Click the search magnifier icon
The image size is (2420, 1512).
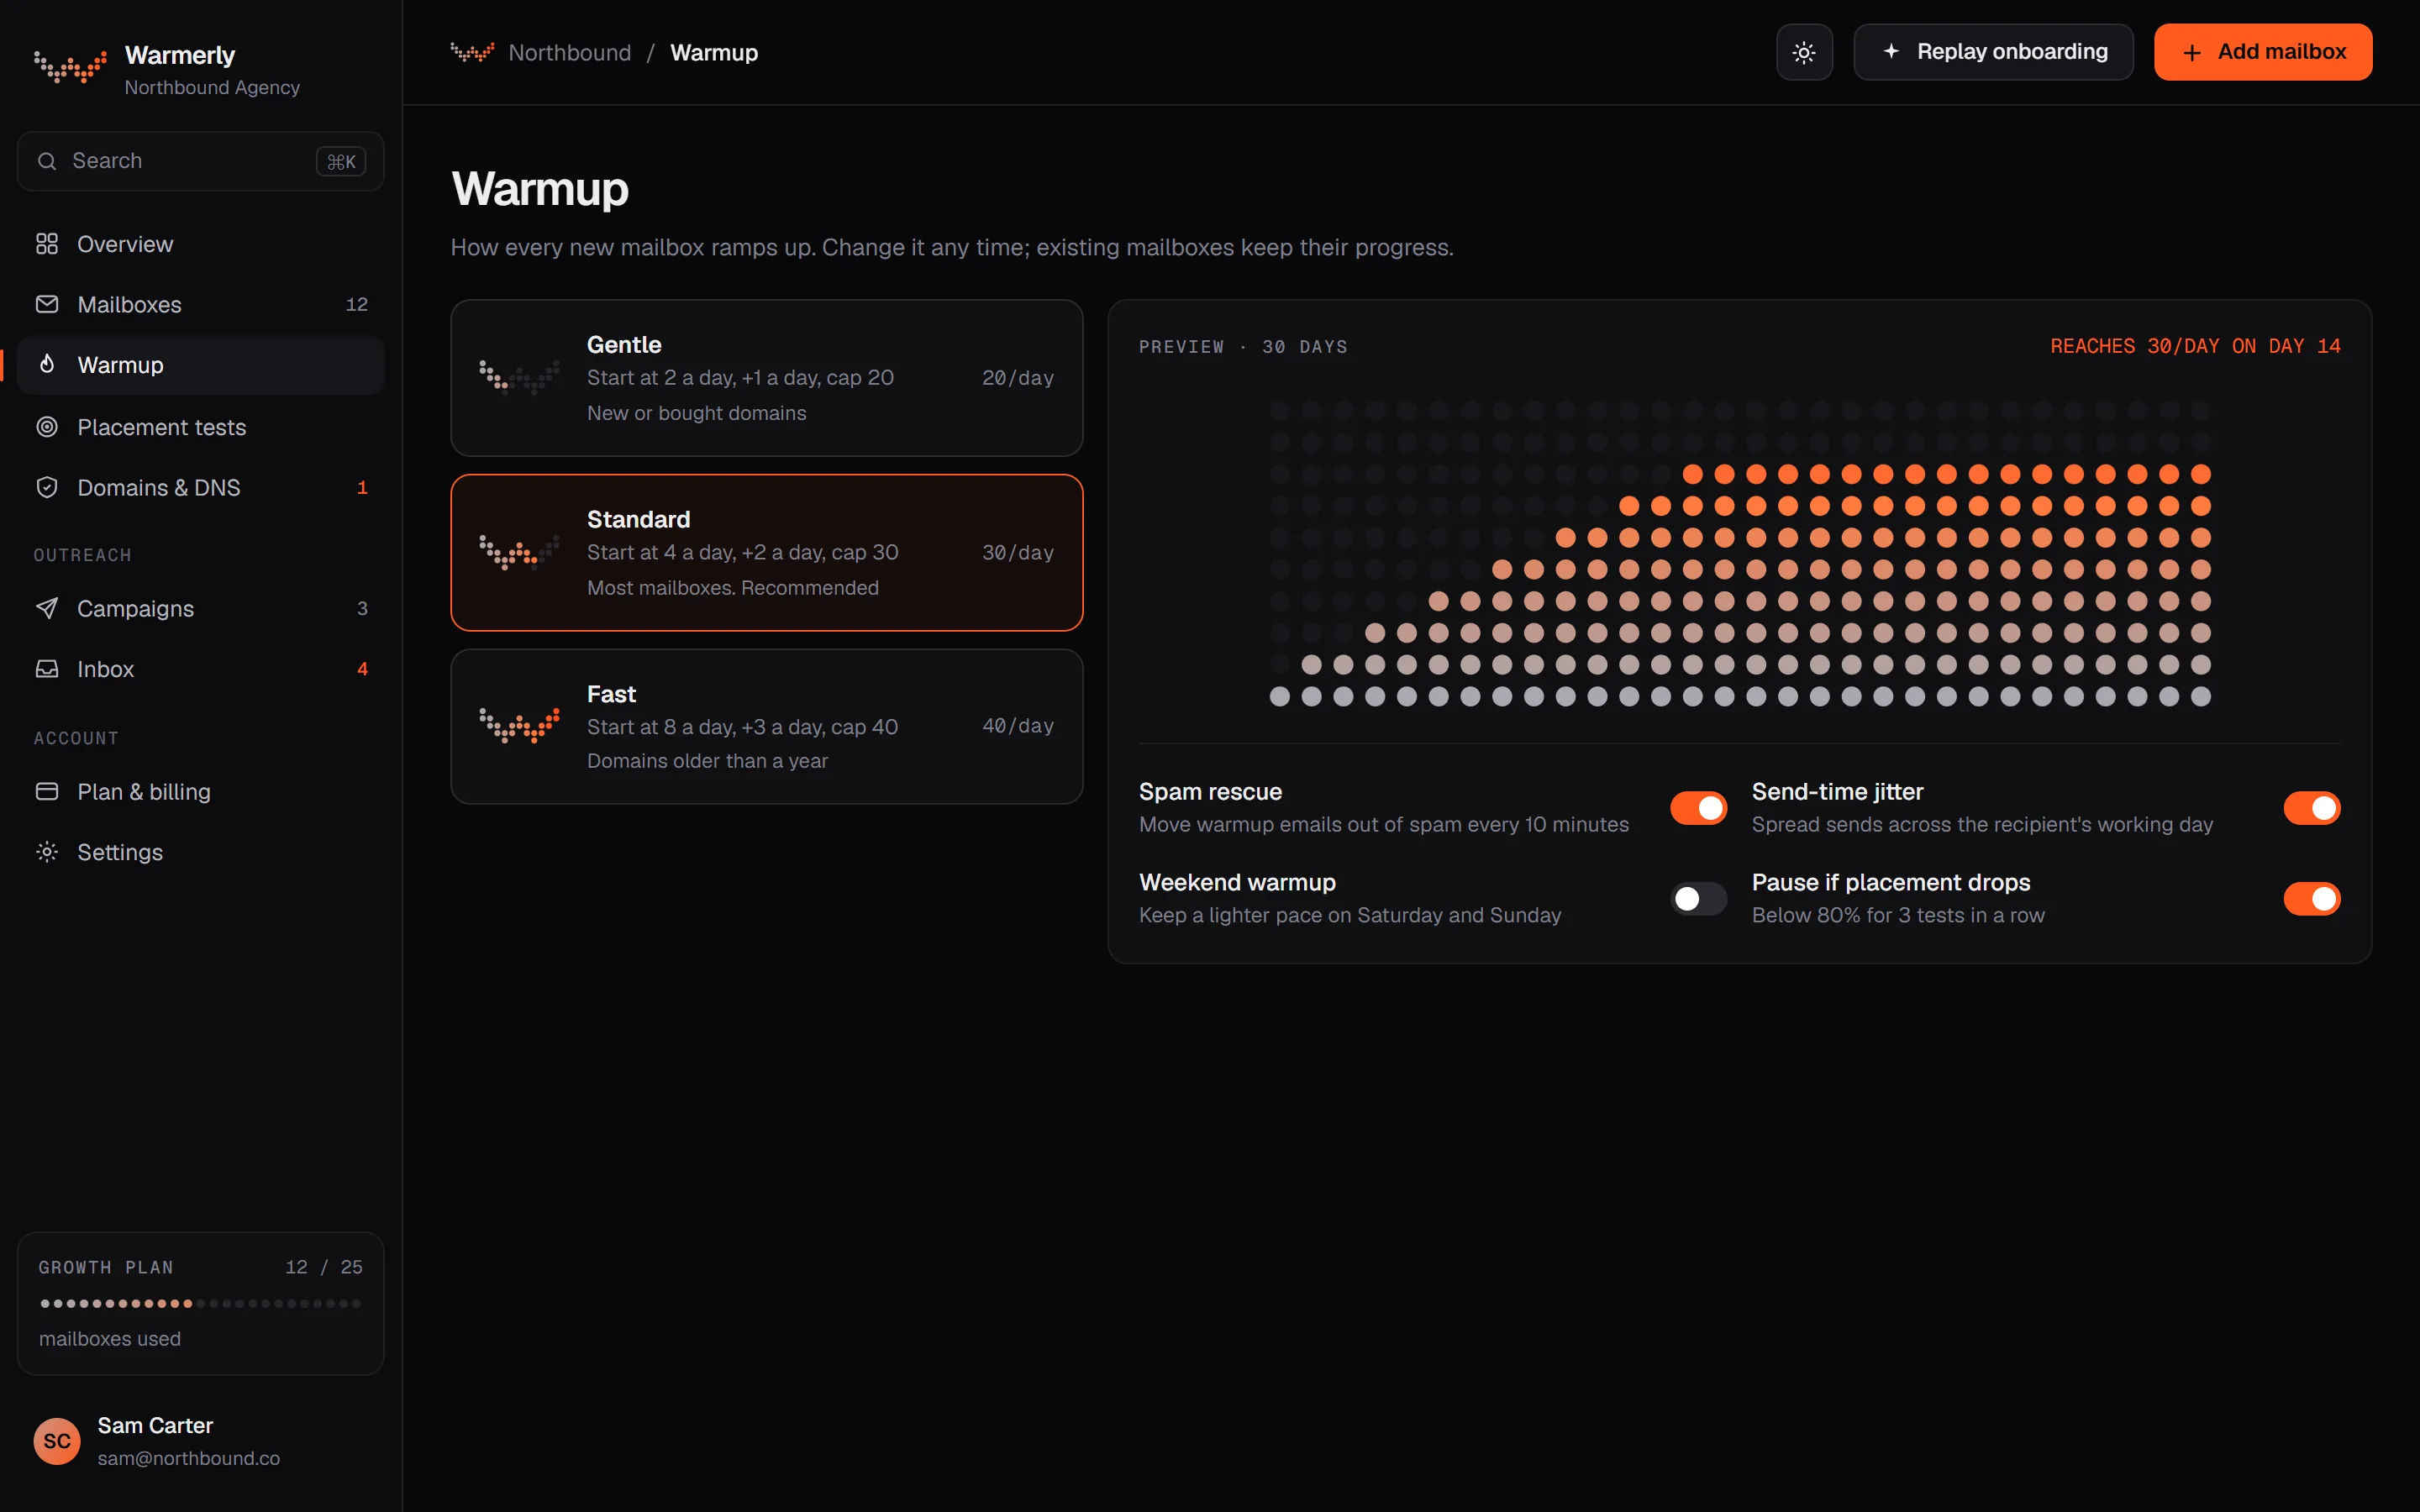click(47, 161)
